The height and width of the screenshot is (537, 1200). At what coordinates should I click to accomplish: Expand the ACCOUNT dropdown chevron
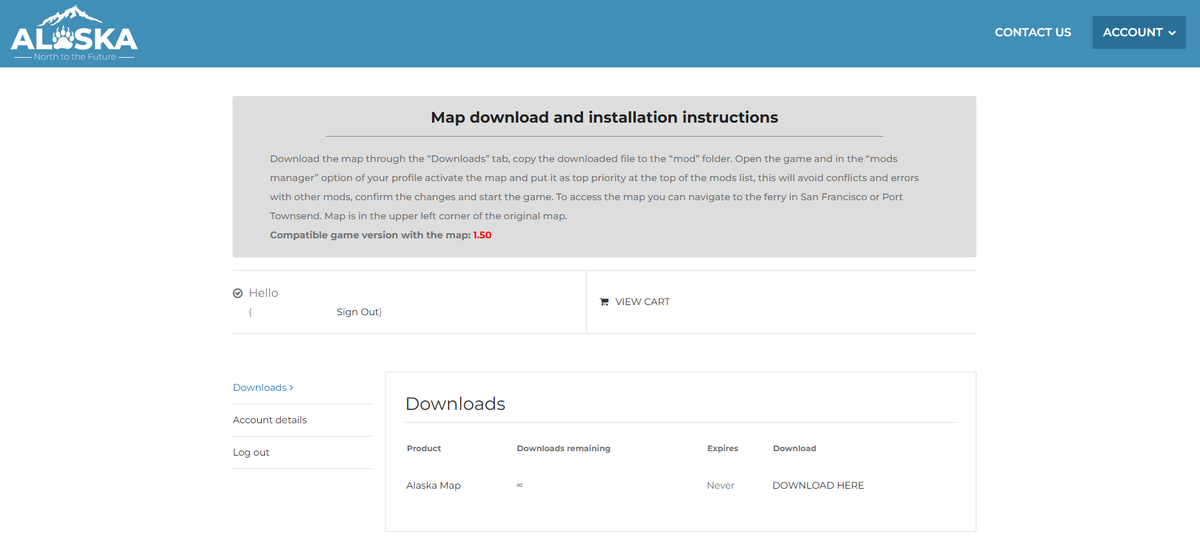point(1172,33)
